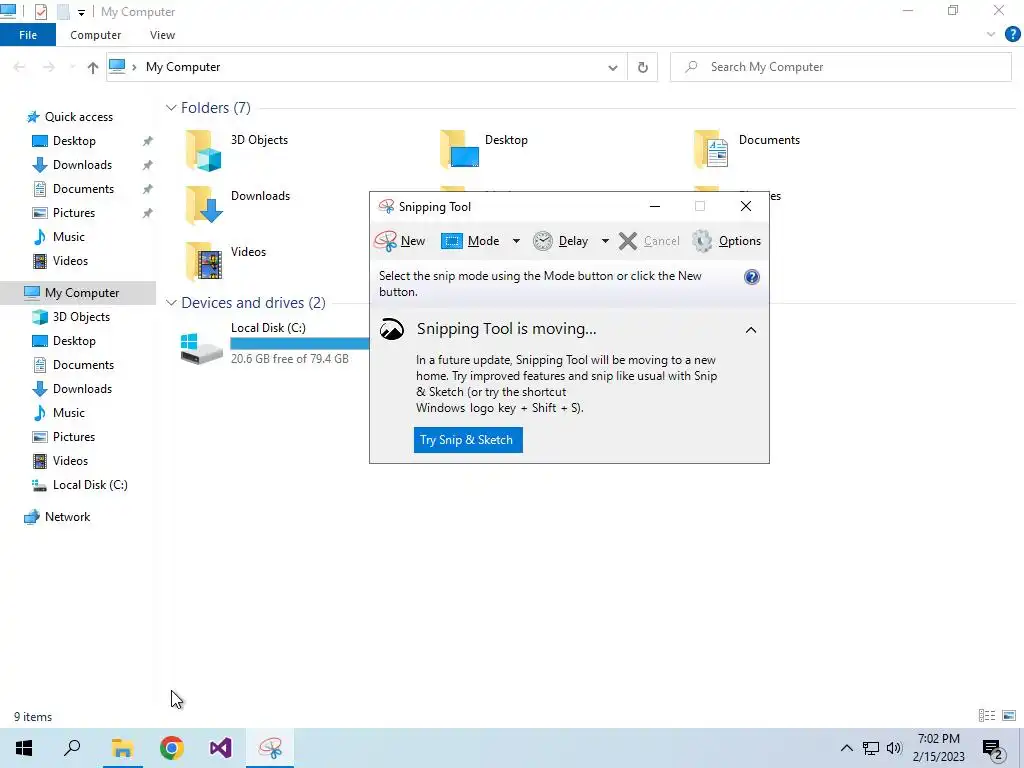1024x768 pixels.
Task: Open the Quick Access Toolbar dropdown
Action: [x=81, y=12]
